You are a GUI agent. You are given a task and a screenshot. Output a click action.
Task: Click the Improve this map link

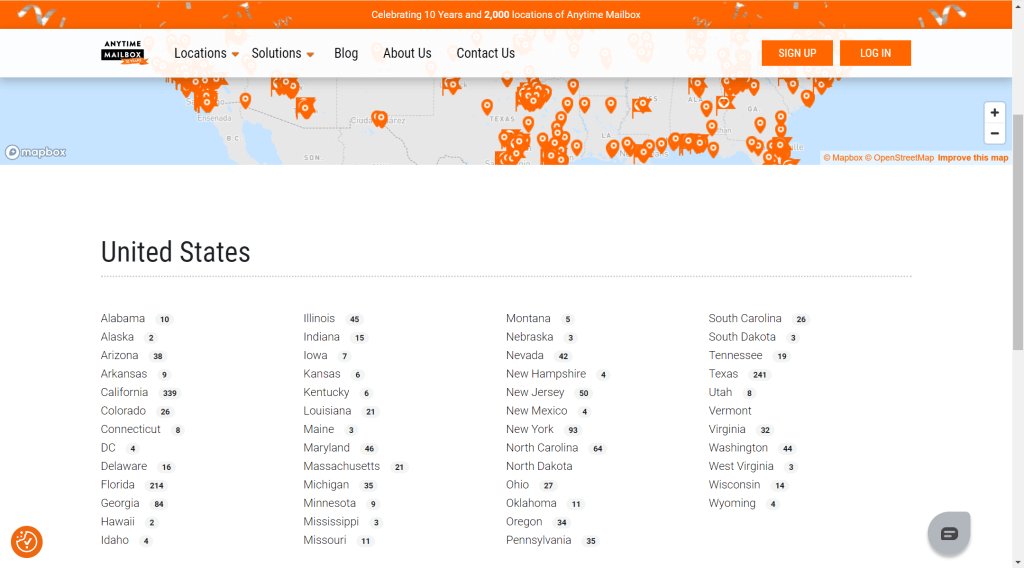(972, 158)
